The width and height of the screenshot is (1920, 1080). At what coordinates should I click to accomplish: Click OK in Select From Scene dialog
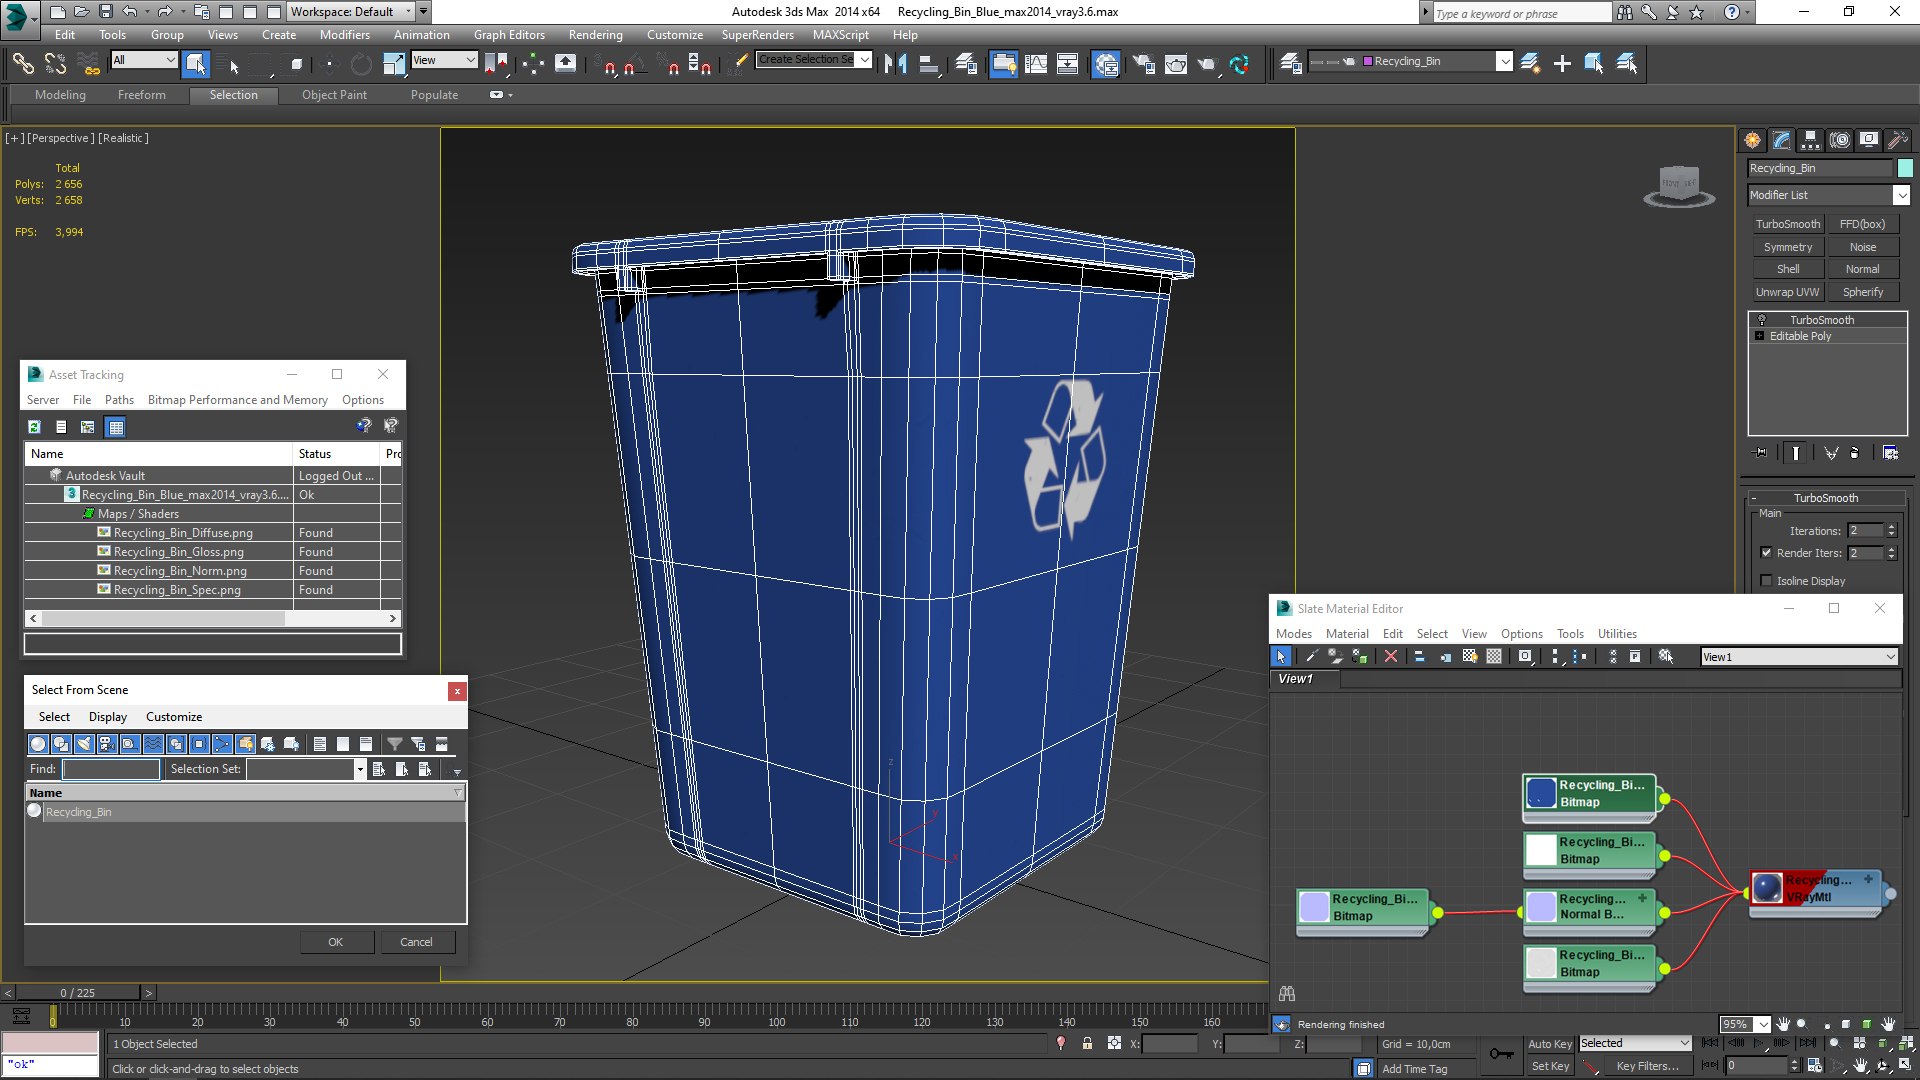click(336, 942)
